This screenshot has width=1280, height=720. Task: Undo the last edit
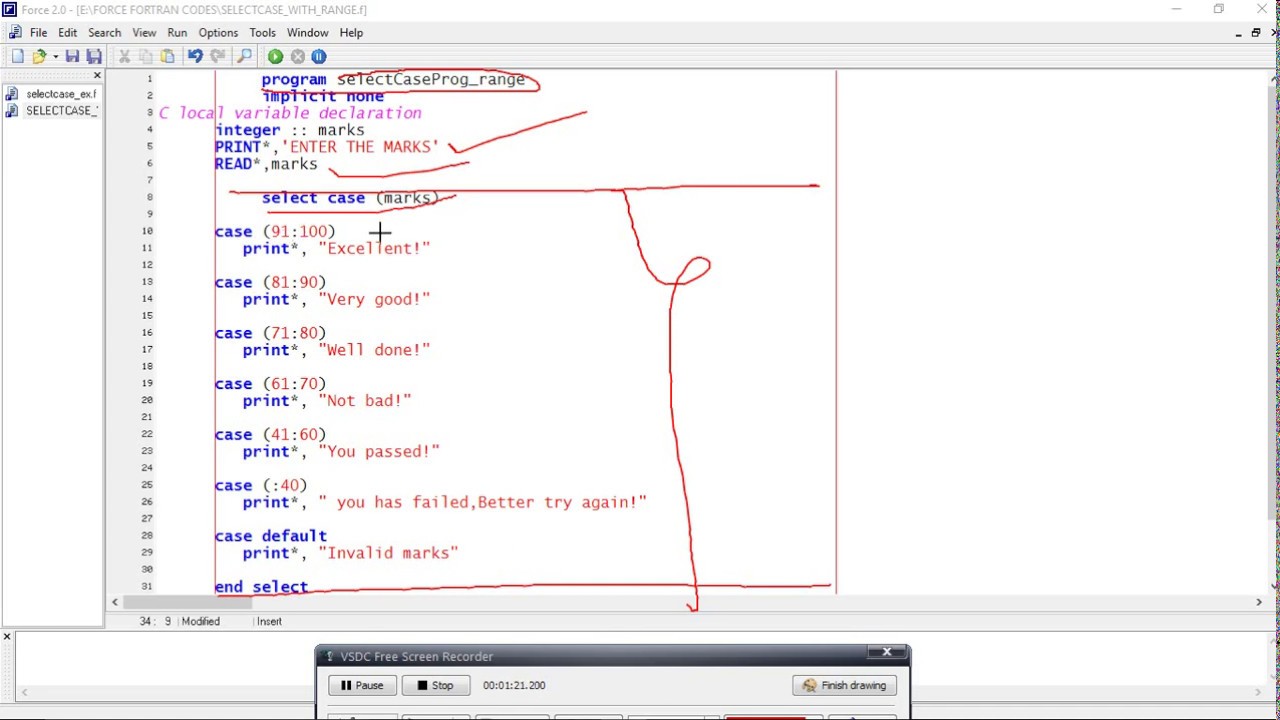(x=195, y=57)
